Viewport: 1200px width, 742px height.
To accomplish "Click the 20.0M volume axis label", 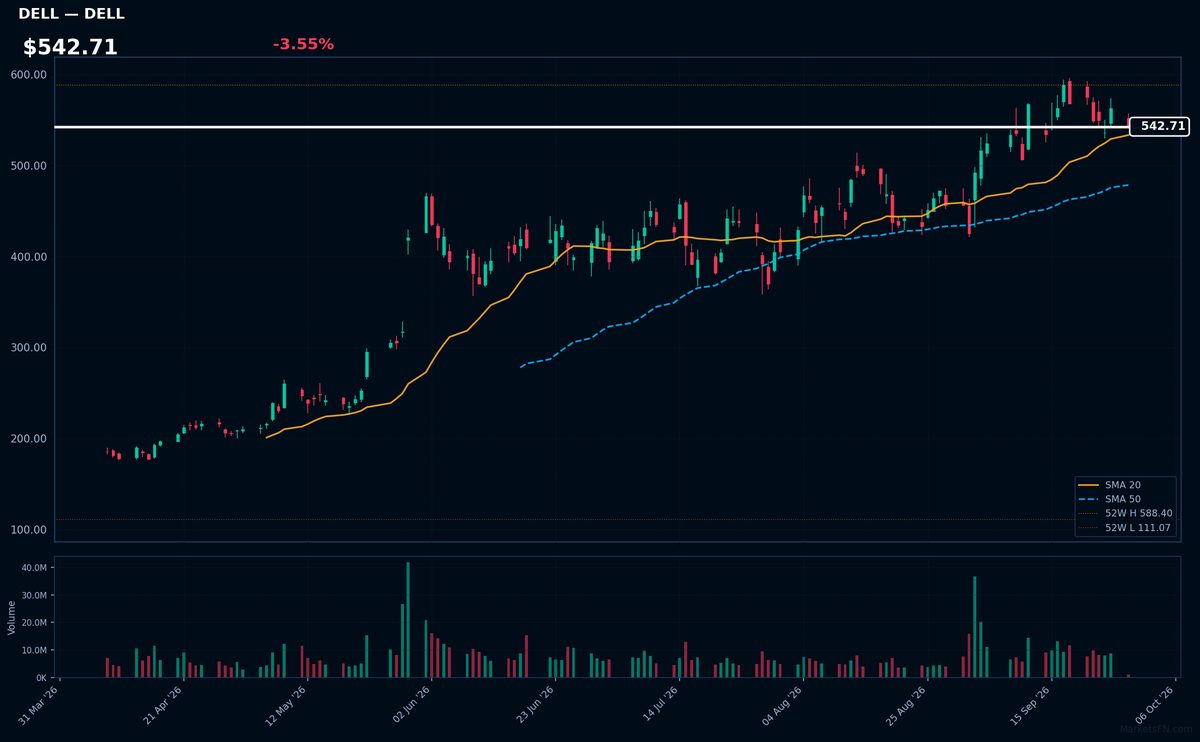I will (34, 622).
